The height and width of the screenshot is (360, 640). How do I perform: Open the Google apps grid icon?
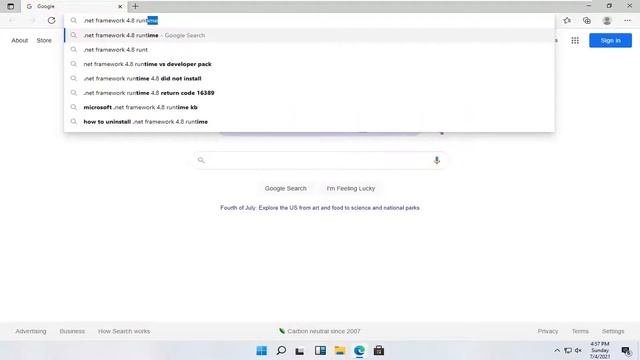[575, 40]
